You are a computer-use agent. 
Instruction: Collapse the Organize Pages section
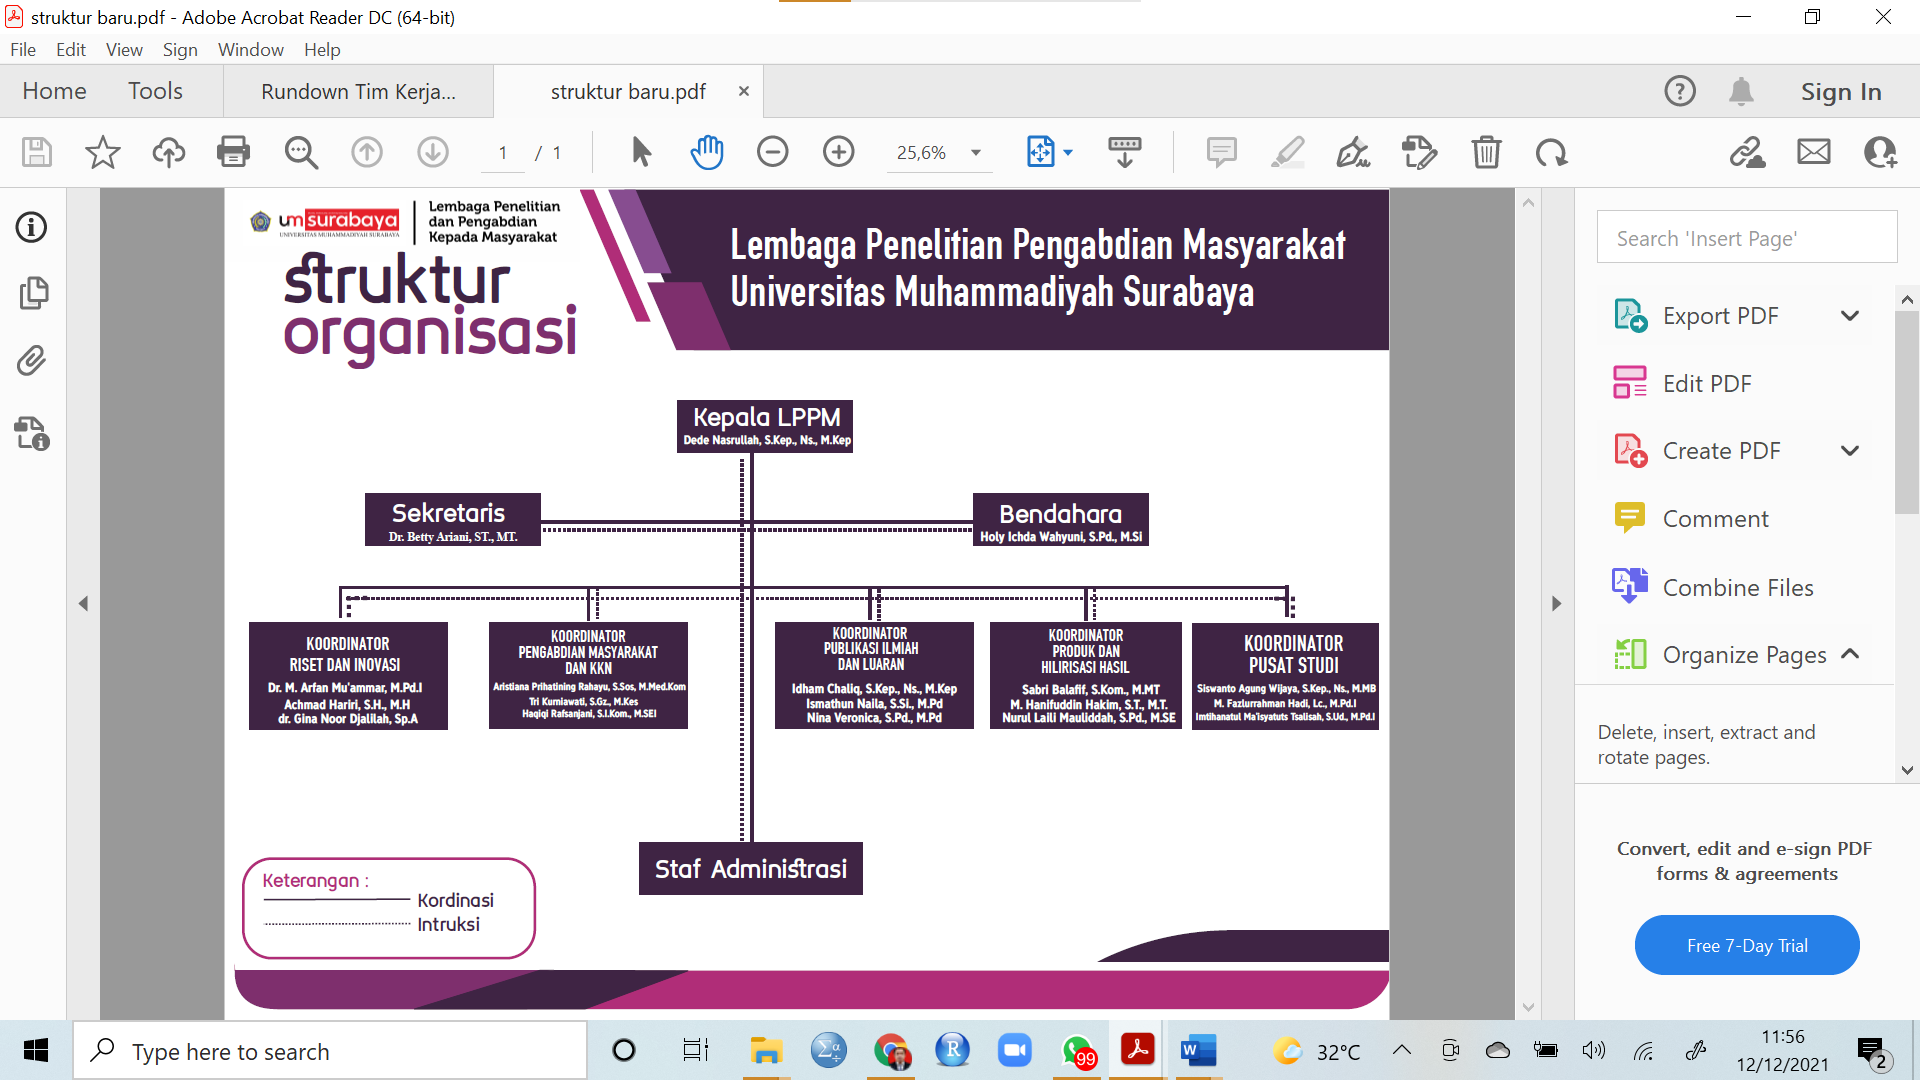(1850, 654)
